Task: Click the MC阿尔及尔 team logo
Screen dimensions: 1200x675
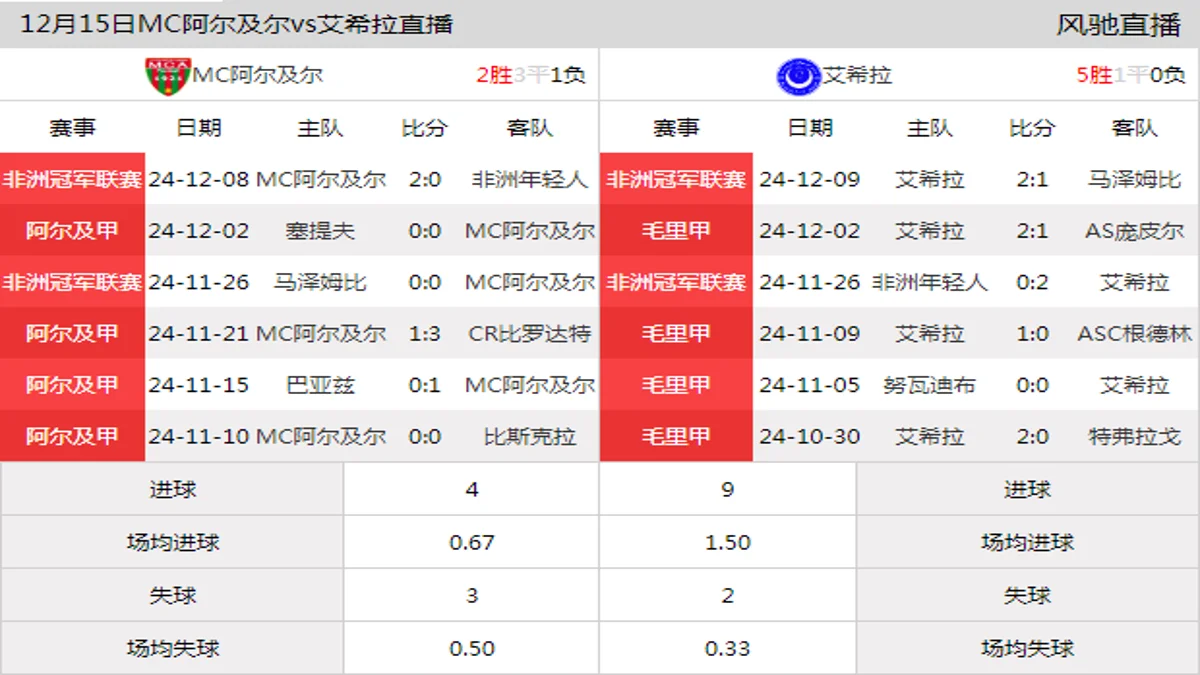Action: point(167,76)
